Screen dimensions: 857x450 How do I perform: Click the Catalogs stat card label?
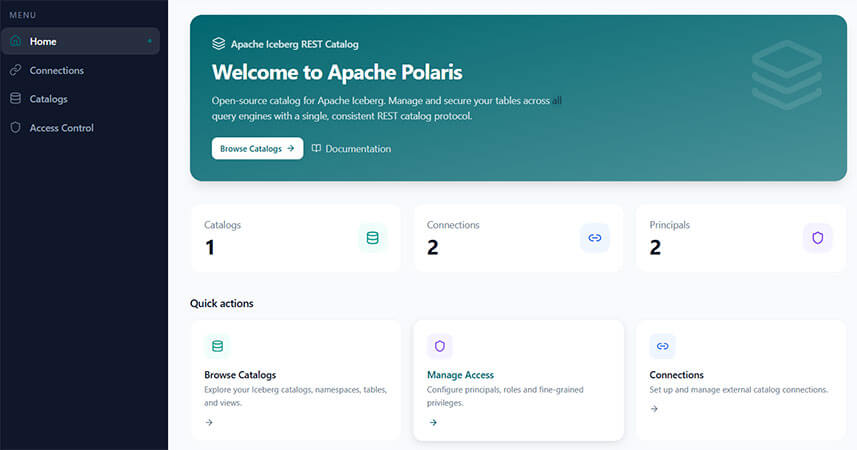tap(222, 225)
